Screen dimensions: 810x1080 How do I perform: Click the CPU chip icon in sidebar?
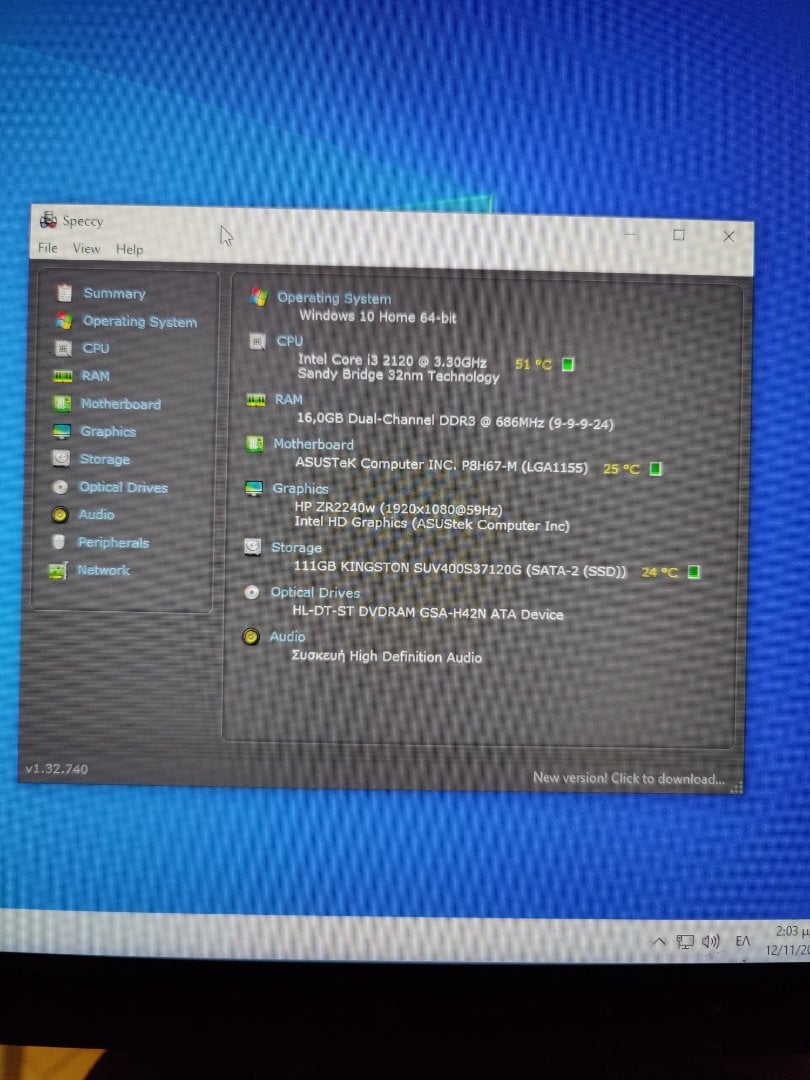coord(63,349)
